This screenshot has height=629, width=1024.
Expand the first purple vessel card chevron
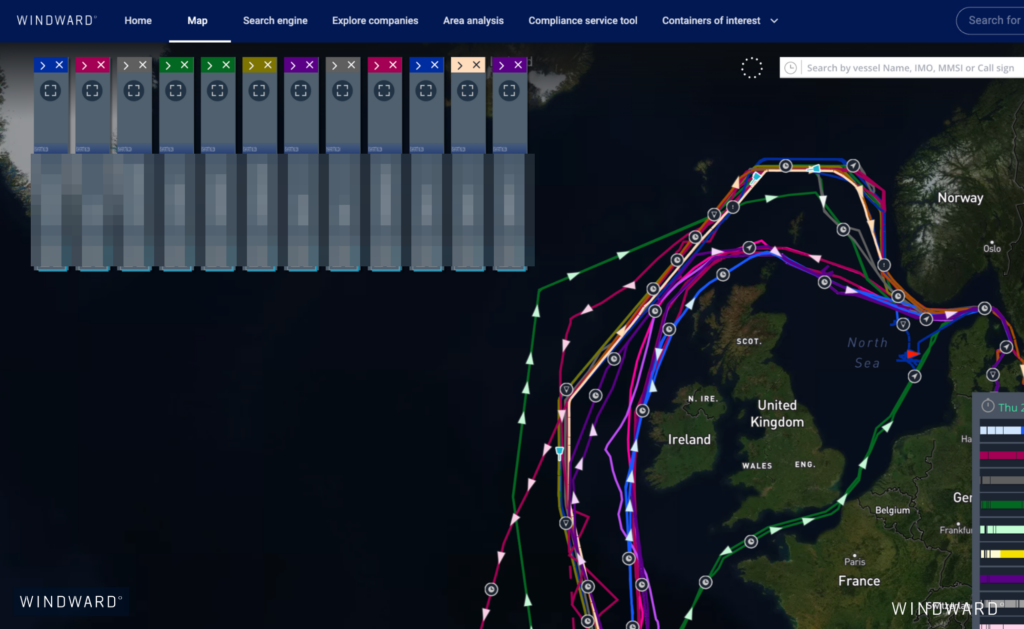click(x=293, y=65)
